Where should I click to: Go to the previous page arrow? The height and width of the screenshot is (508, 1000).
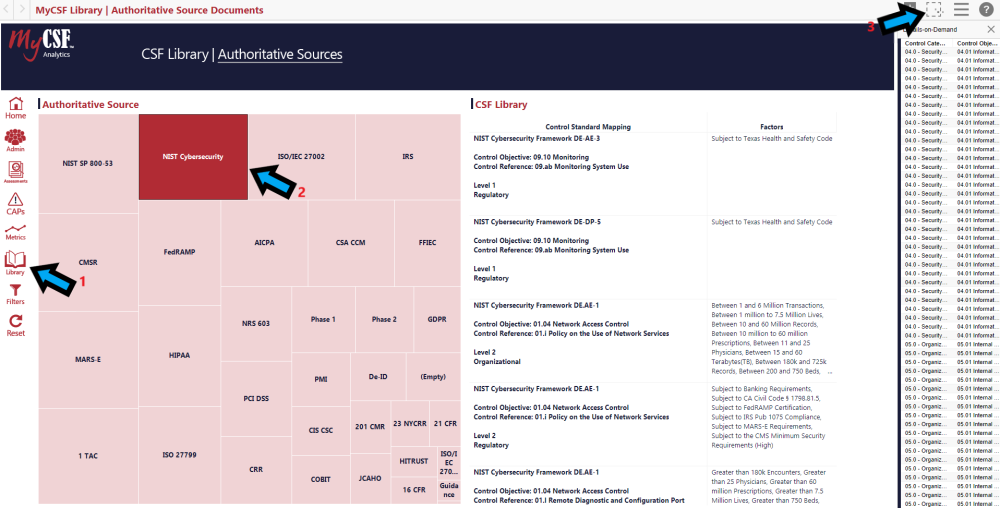click(x=8, y=10)
